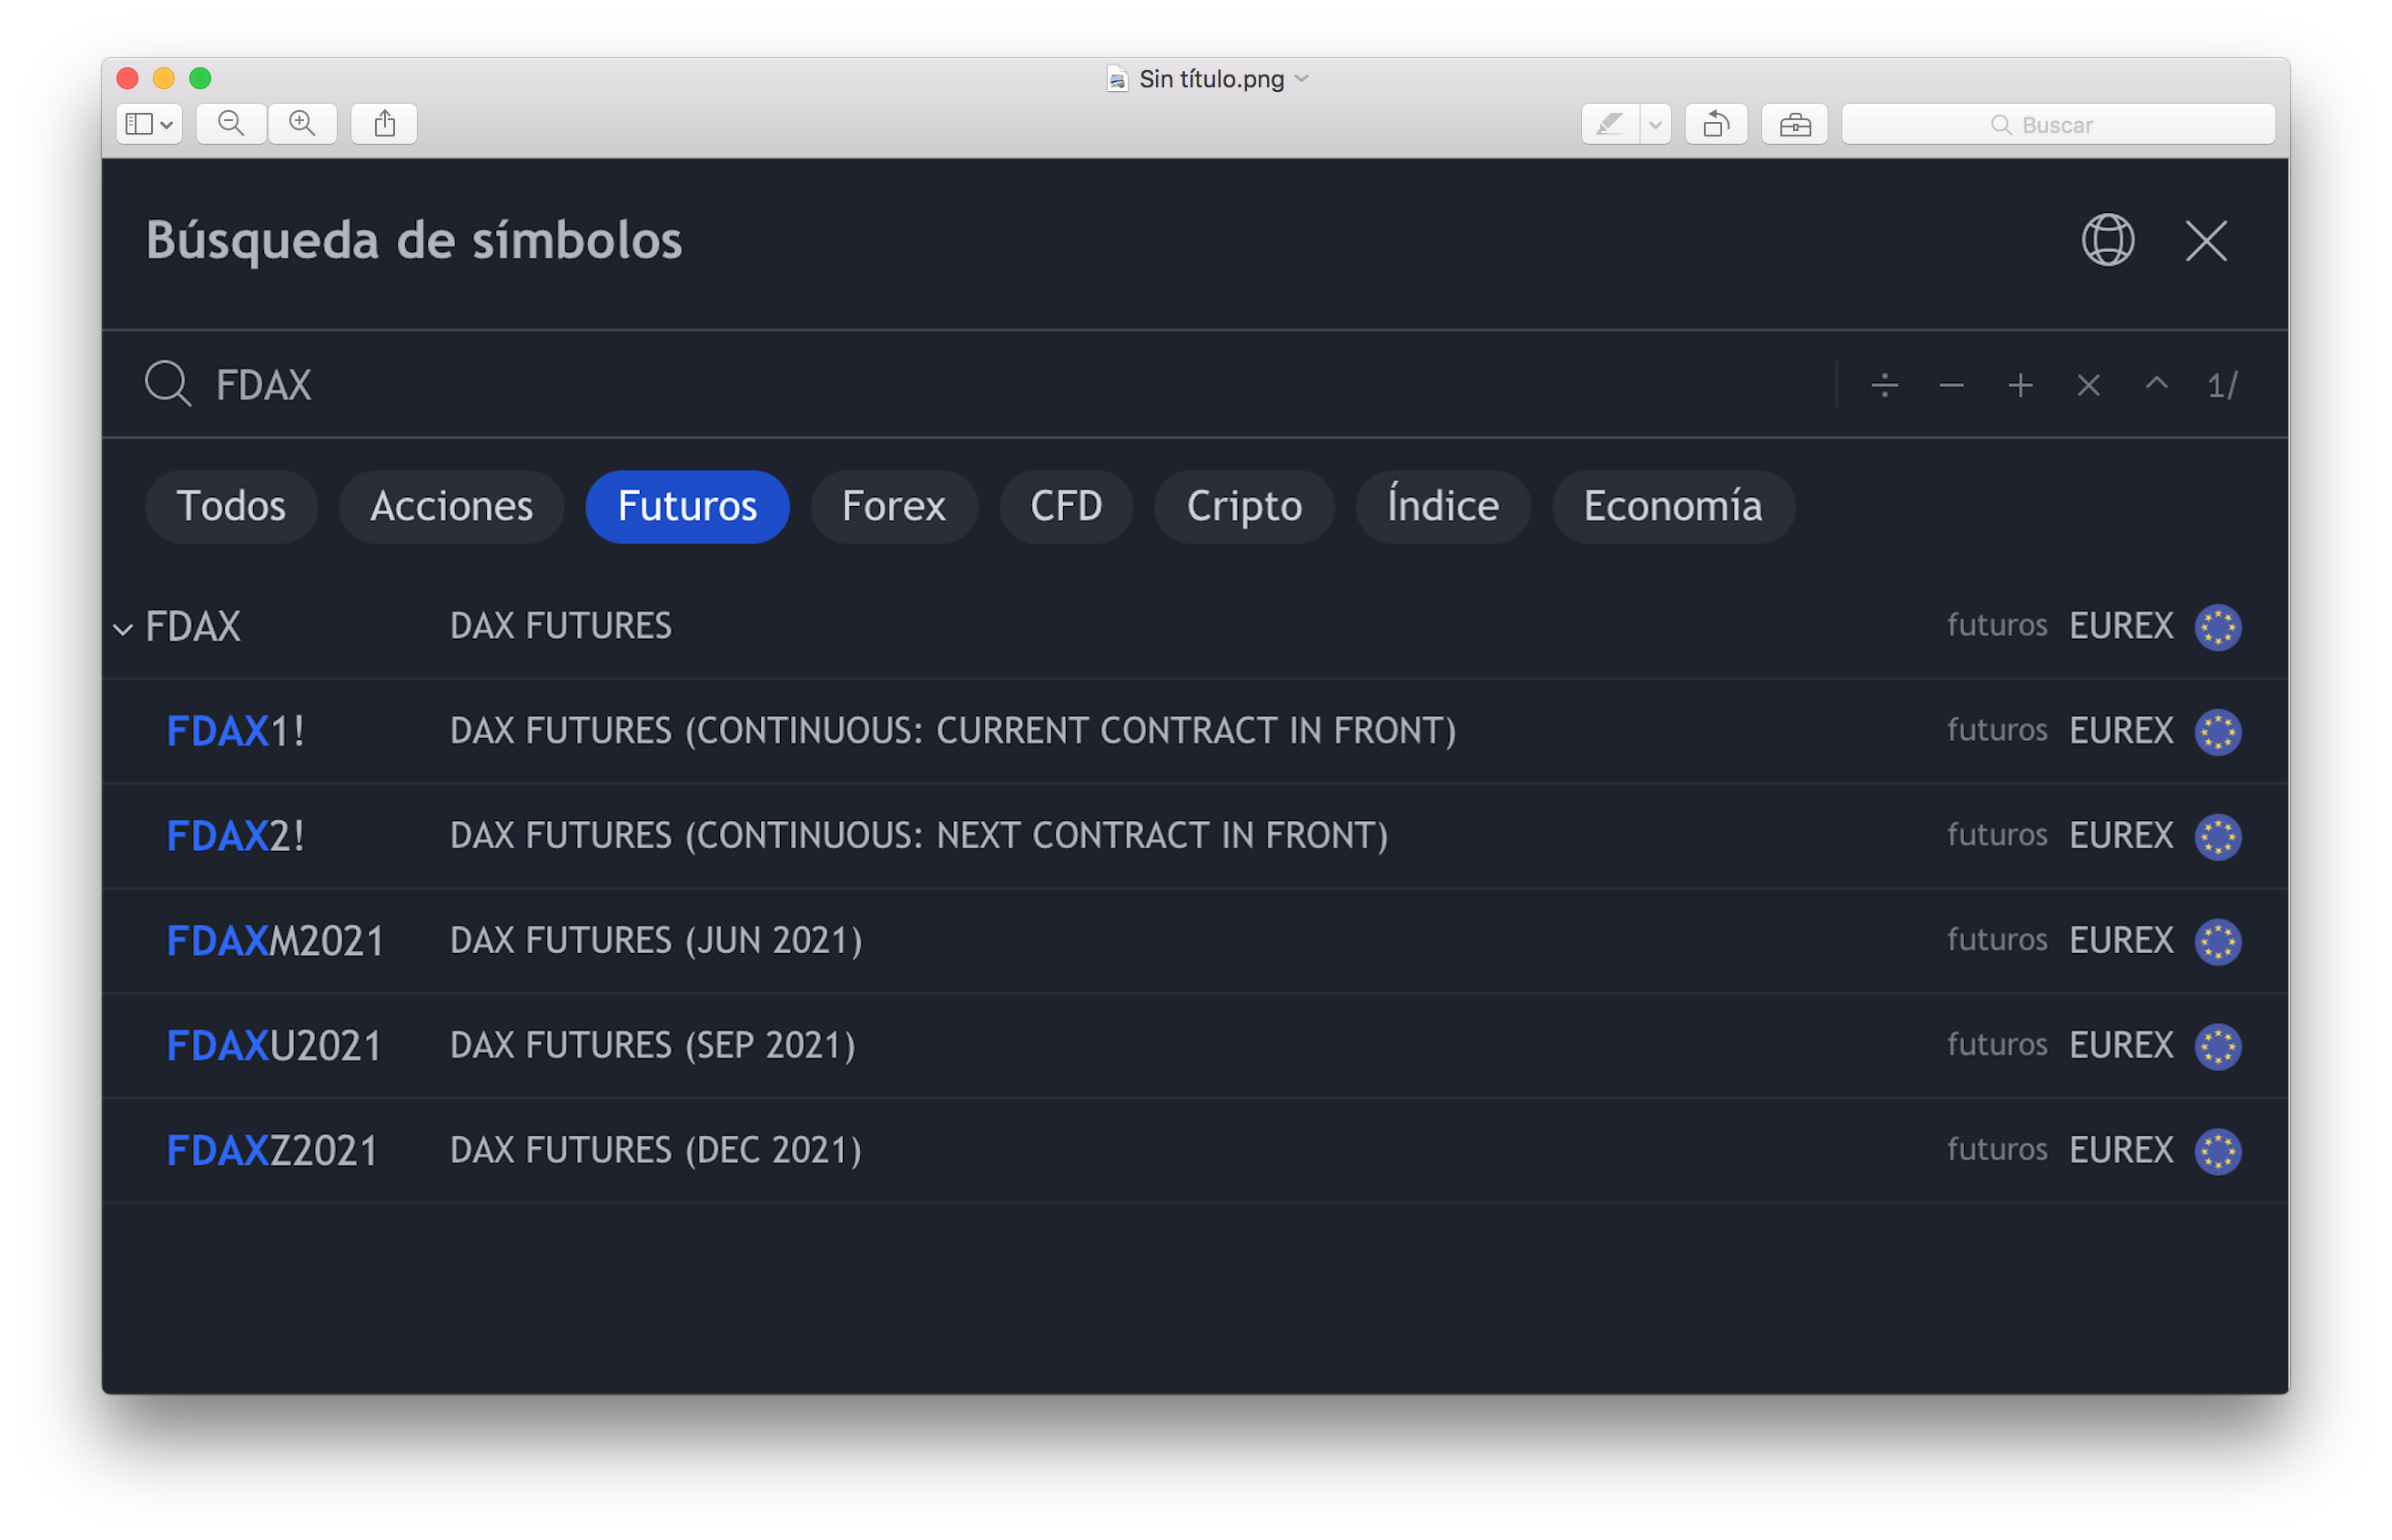Close the symbol search dialog with X
This screenshot has width=2392, height=1540.
click(x=2206, y=241)
